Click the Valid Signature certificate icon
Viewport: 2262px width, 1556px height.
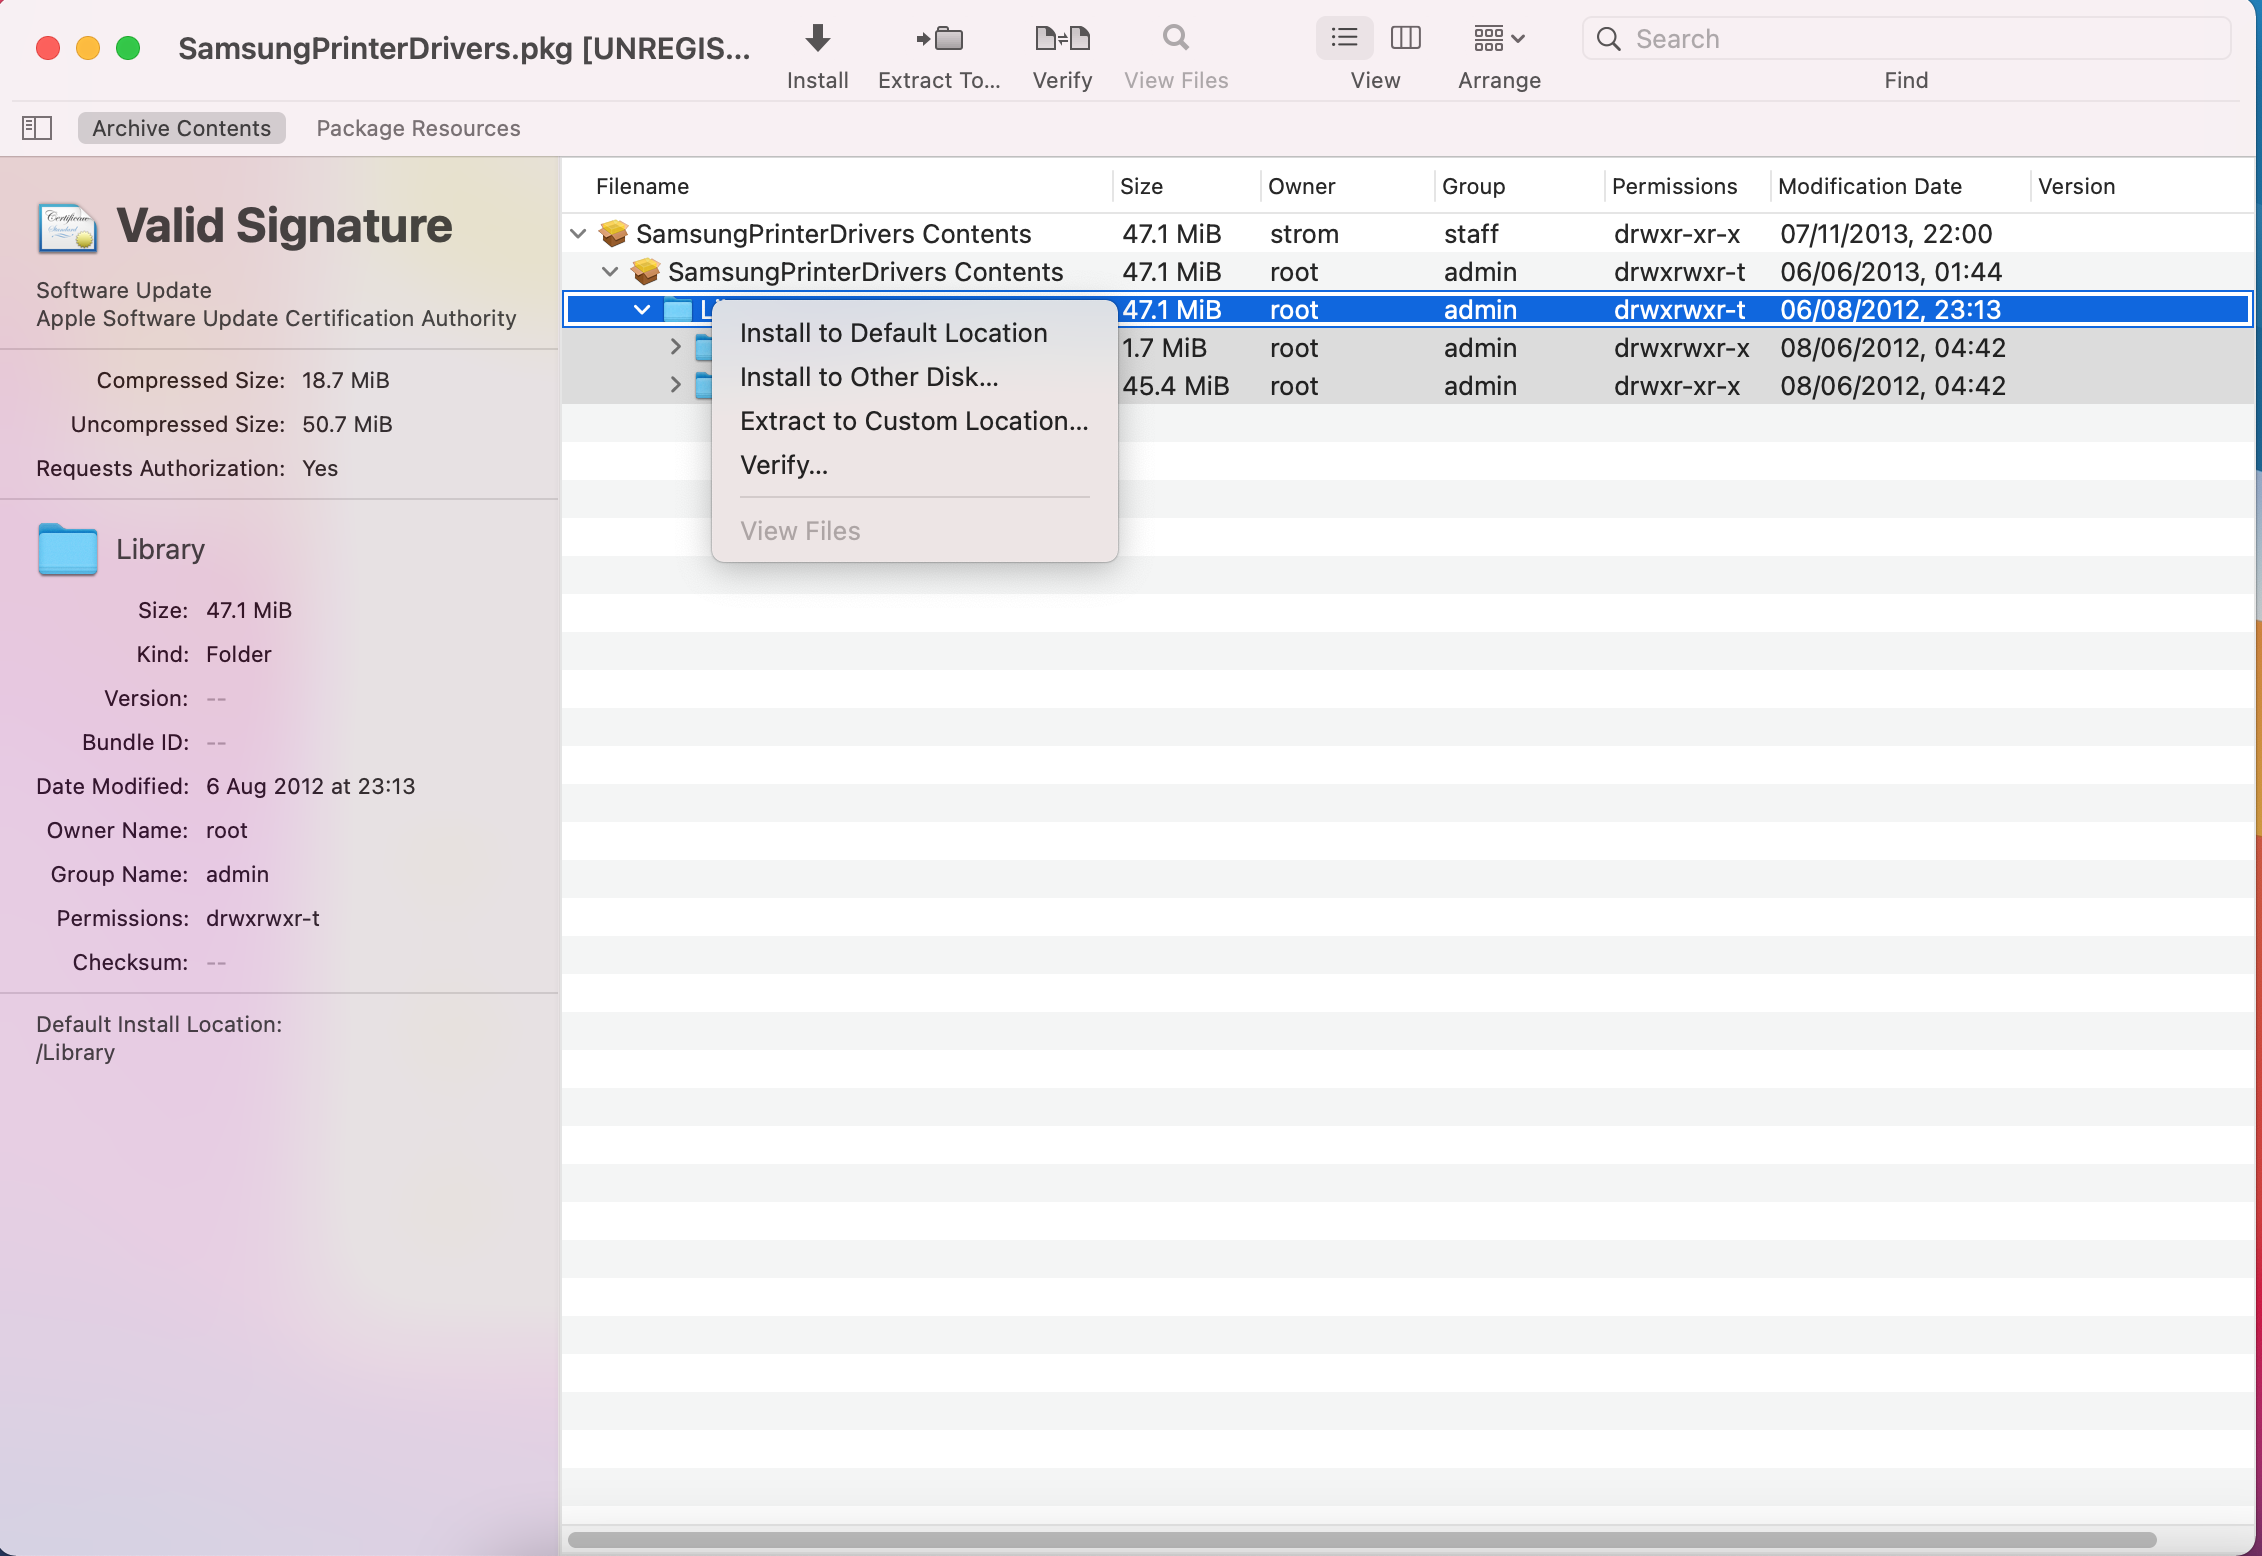click(67, 227)
